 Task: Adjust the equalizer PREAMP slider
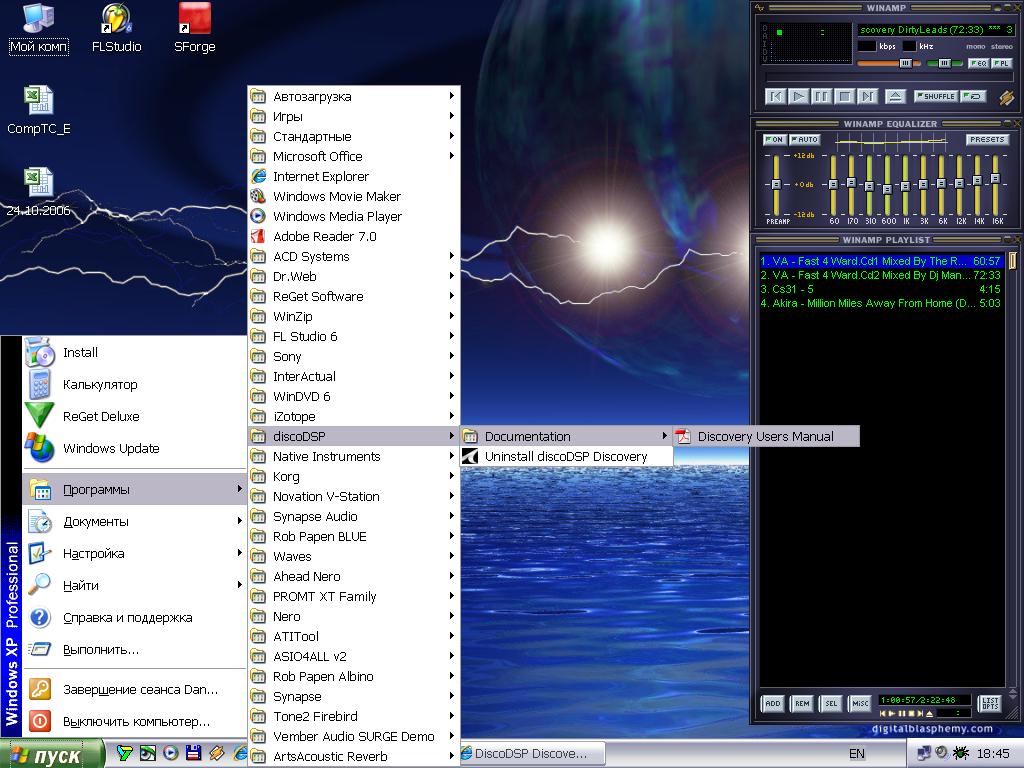pyautogui.click(x=776, y=185)
